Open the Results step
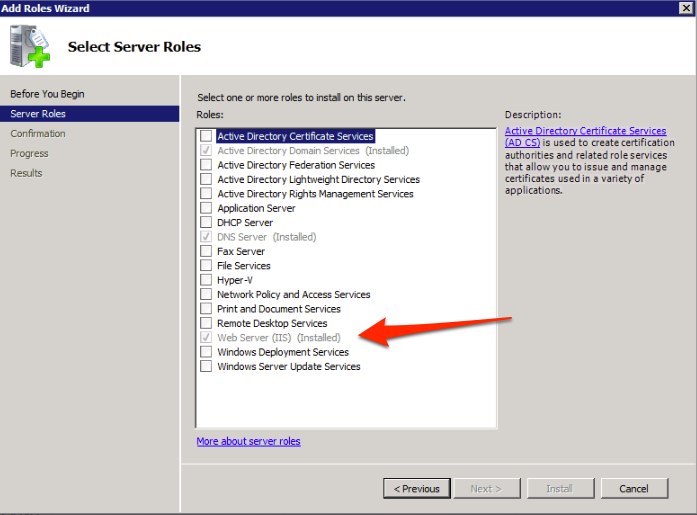 point(26,173)
